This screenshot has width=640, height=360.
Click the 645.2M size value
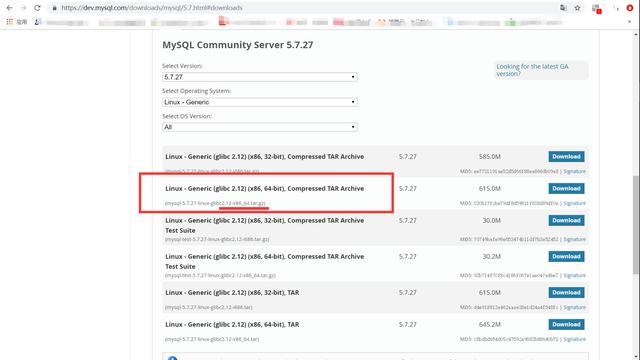[489, 324]
